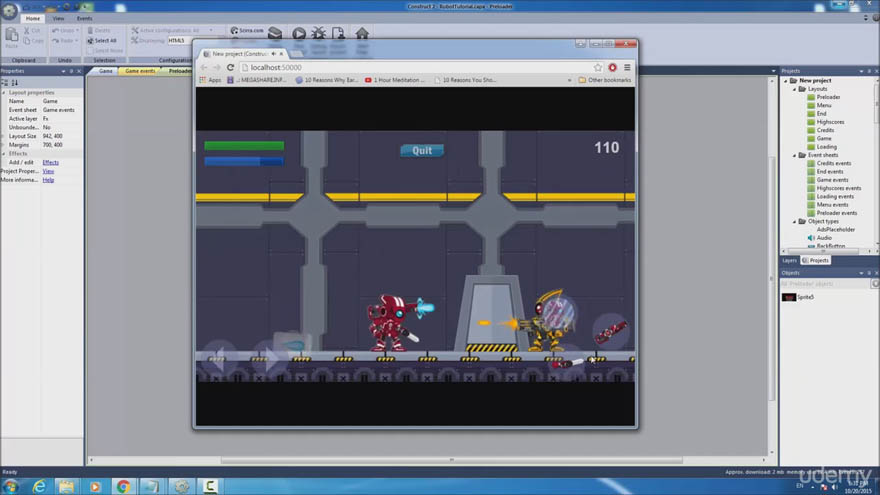Open Chrome from the taskbar
This screenshot has height=495, width=880.
[x=123, y=486]
